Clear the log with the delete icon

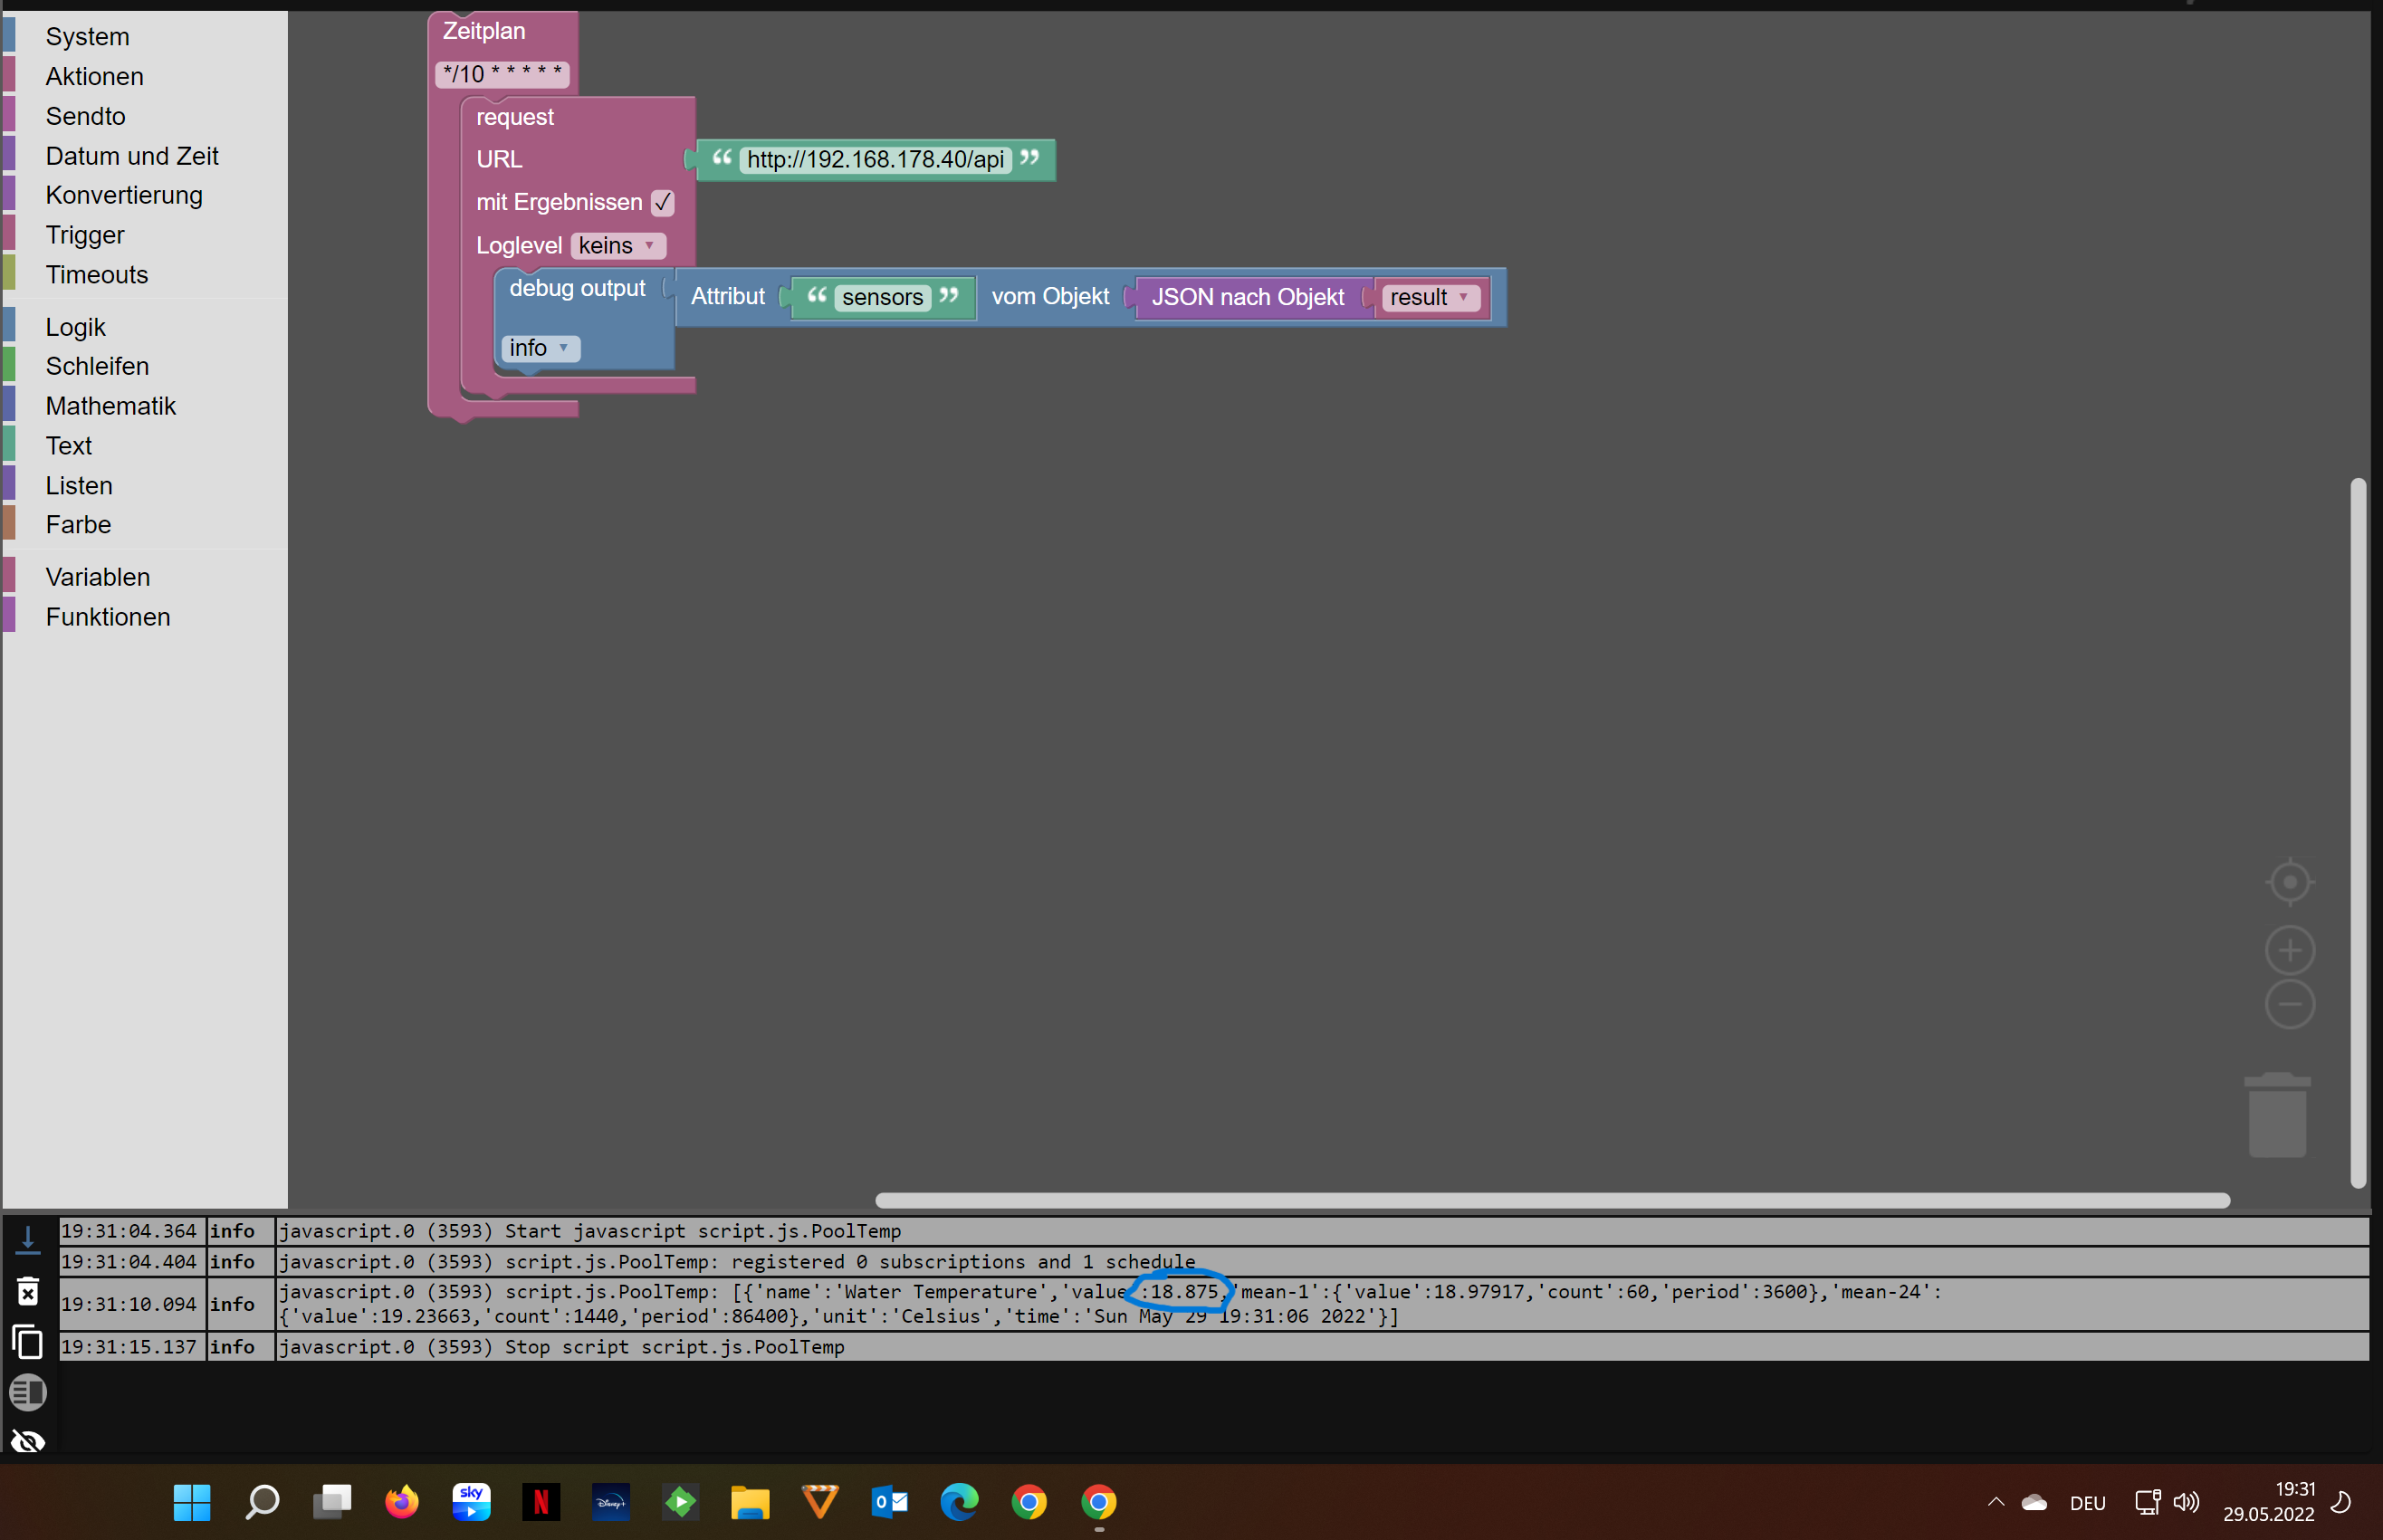point(28,1291)
